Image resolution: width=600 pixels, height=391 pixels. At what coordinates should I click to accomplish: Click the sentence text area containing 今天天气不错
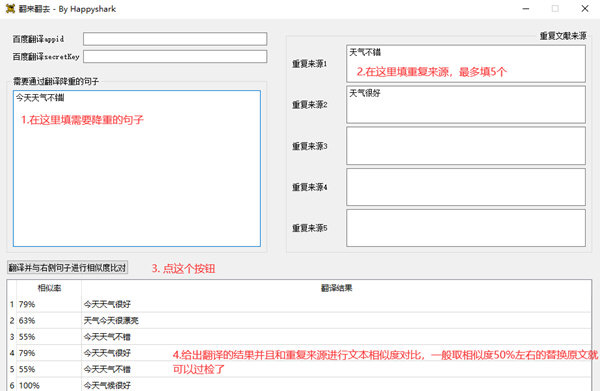tap(137, 168)
